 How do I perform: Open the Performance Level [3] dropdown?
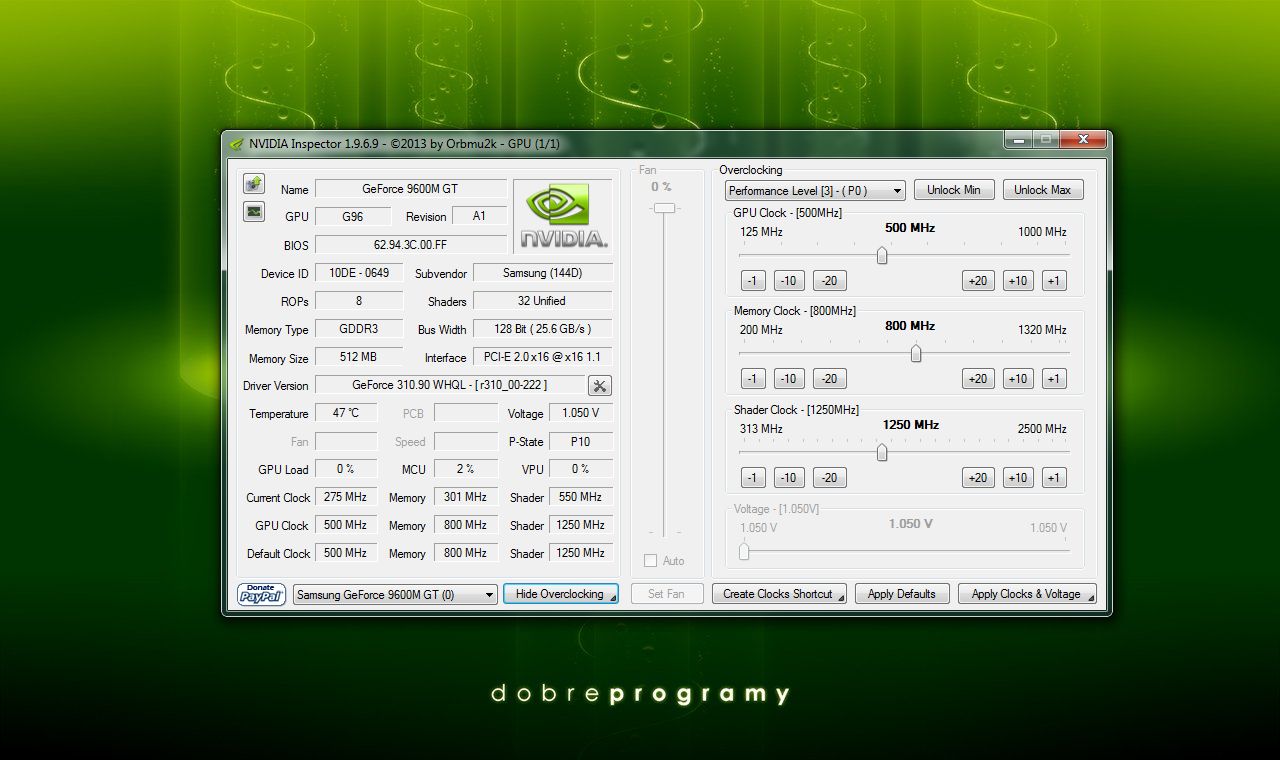pyautogui.click(x=815, y=190)
